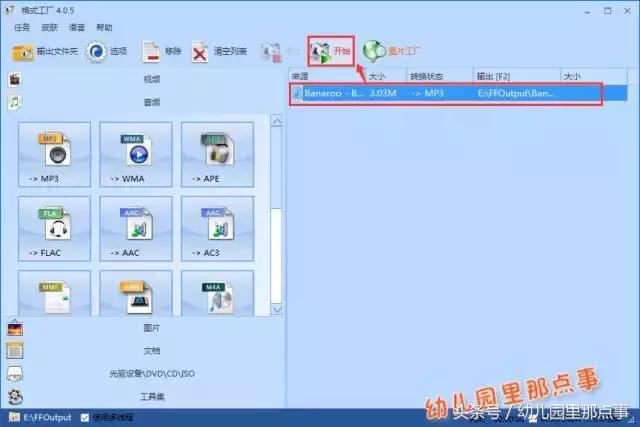Click the music note icon of Banaroo row
Screen dimensions: 640x427
[x=297, y=93]
